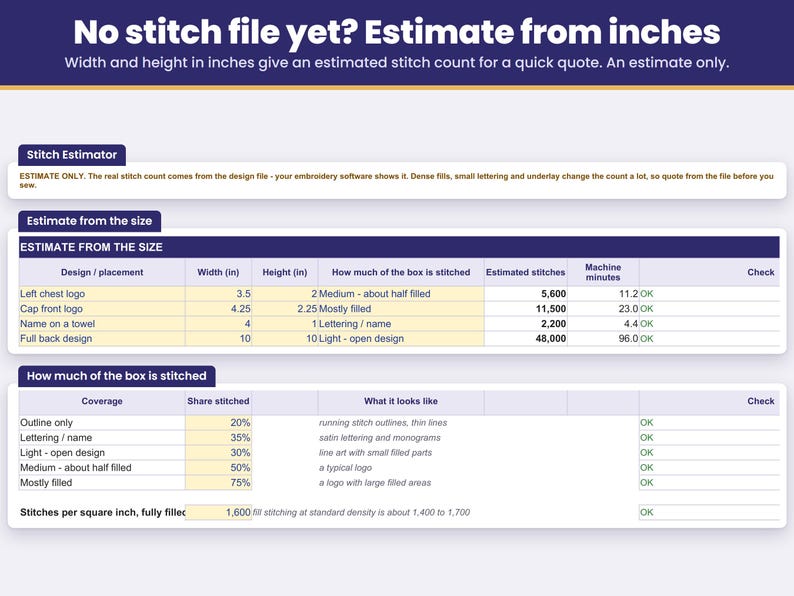794x596 pixels.
Task: Click the 'ESTIMATE ONLY' warning note
Action: pyautogui.click(x=396, y=180)
